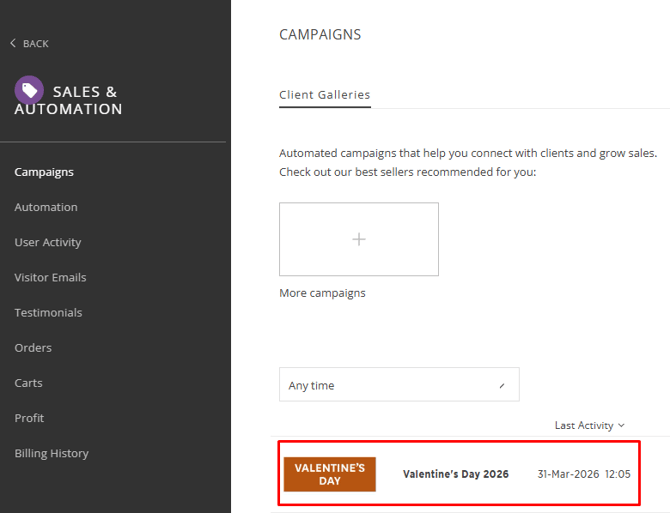670x513 pixels.
Task: Click the purple Sales & Automation tag icon
Action: coord(29,90)
